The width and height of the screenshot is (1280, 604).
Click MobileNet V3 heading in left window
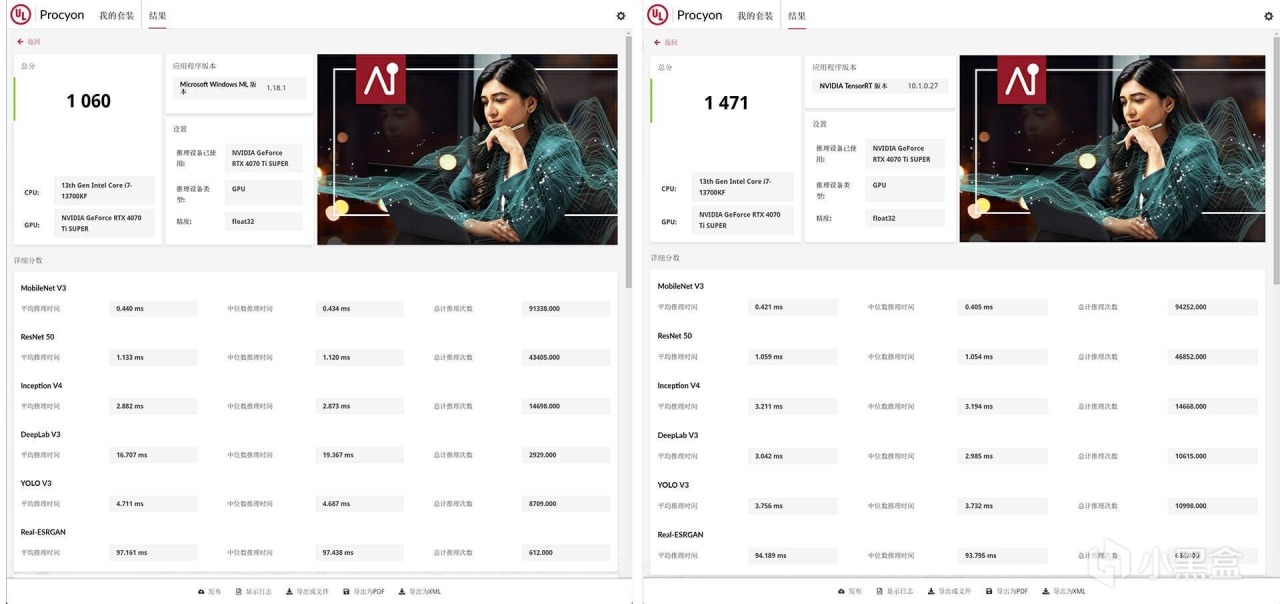click(43, 288)
